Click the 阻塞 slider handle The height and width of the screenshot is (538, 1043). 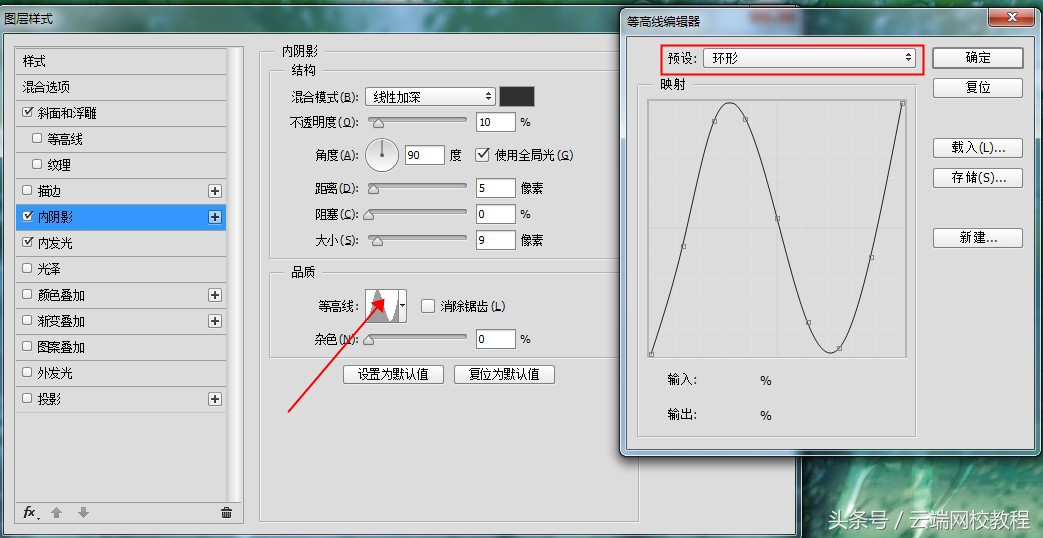point(369,215)
